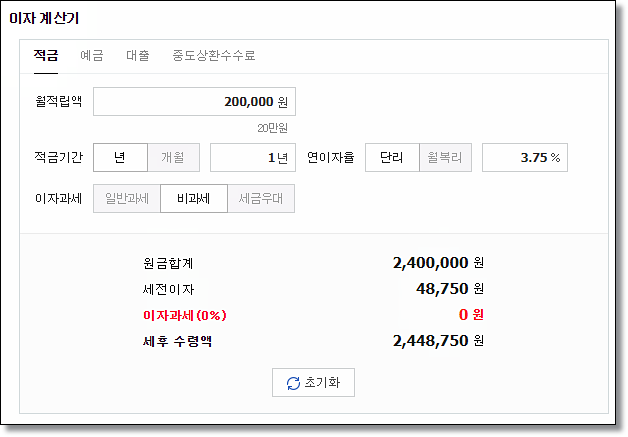Image resolution: width=628 pixels, height=437 pixels.
Task: Select the 중도상환수수료 tab
Action: [x=214, y=55]
